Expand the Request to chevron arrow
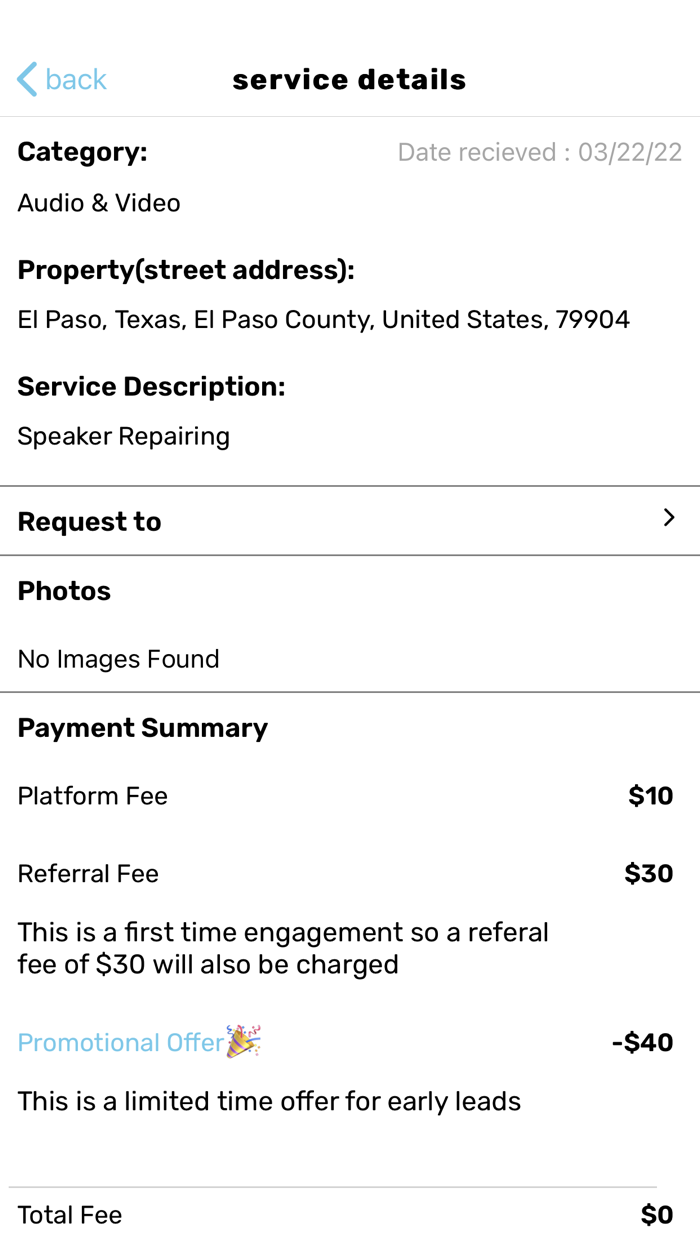 tap(669, 517)
